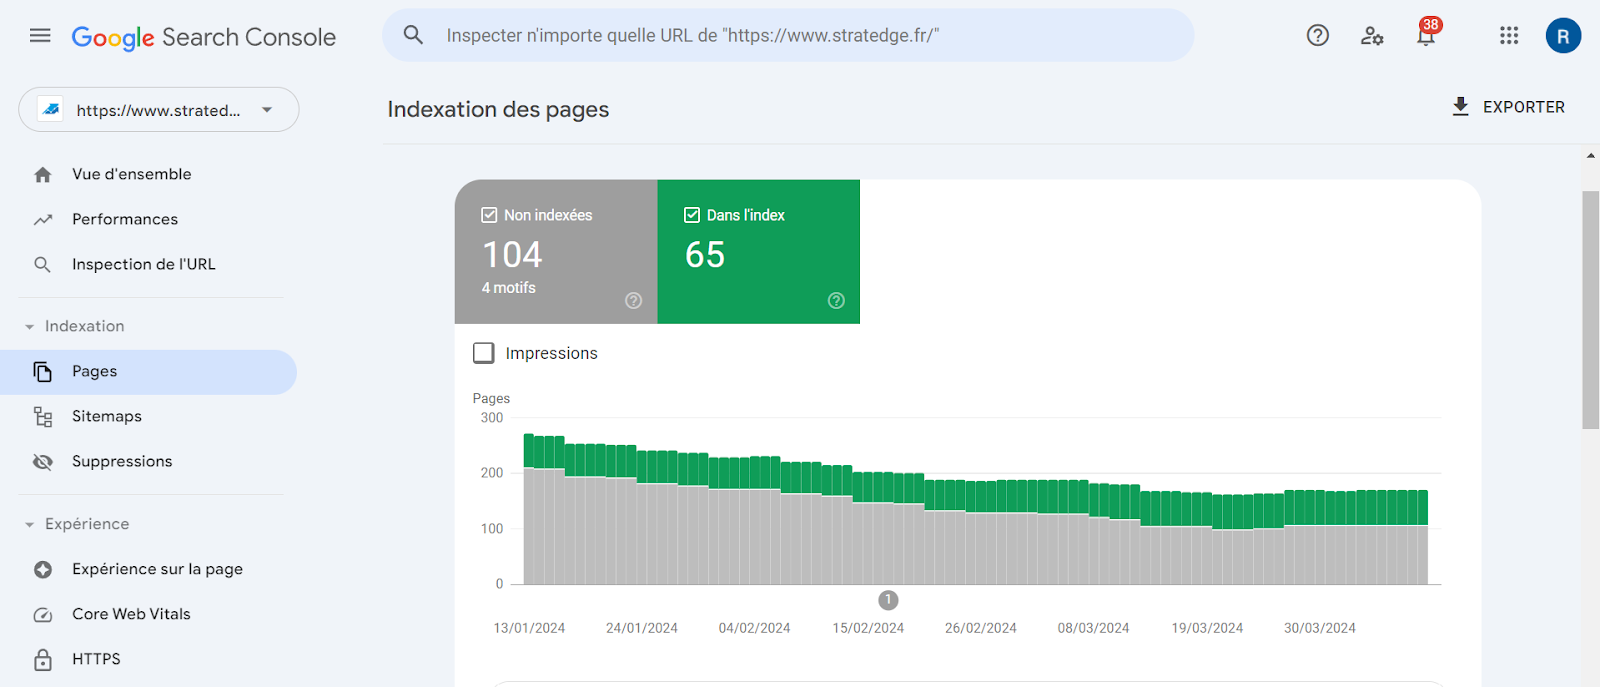Screen dimensions: 1600x687
Task: Open the hamburger main menu
Action: (40, 36)
